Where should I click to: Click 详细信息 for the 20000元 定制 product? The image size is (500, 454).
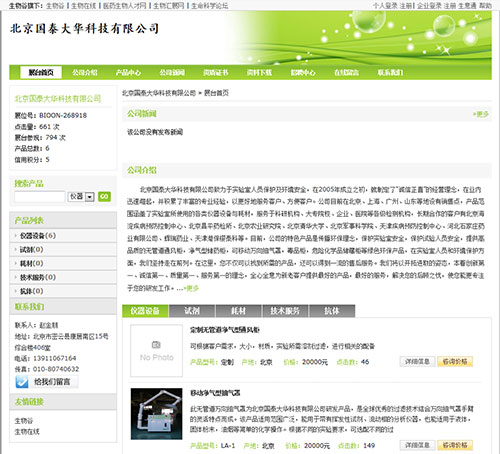click(417, 362)
